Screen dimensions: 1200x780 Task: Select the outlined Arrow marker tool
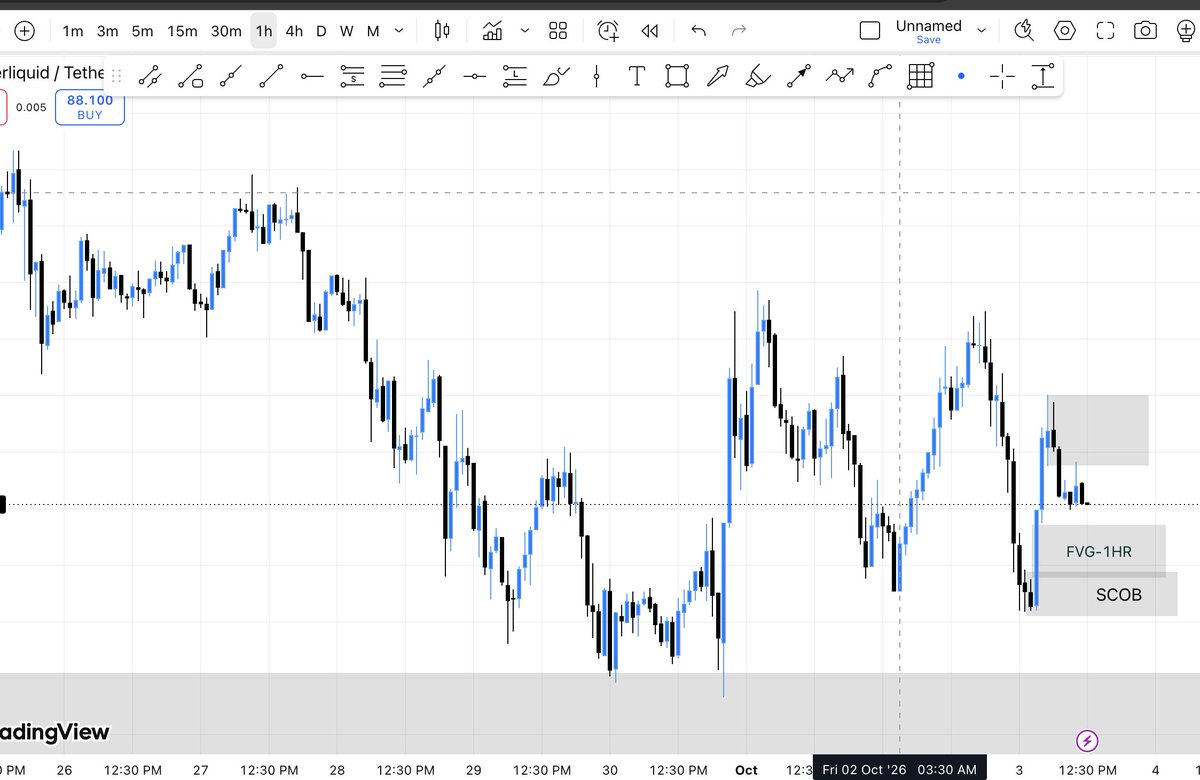(x=717, y=76)
